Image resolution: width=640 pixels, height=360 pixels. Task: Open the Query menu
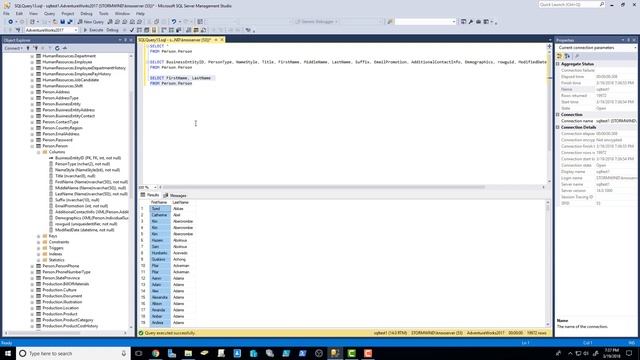coord(49,13)
